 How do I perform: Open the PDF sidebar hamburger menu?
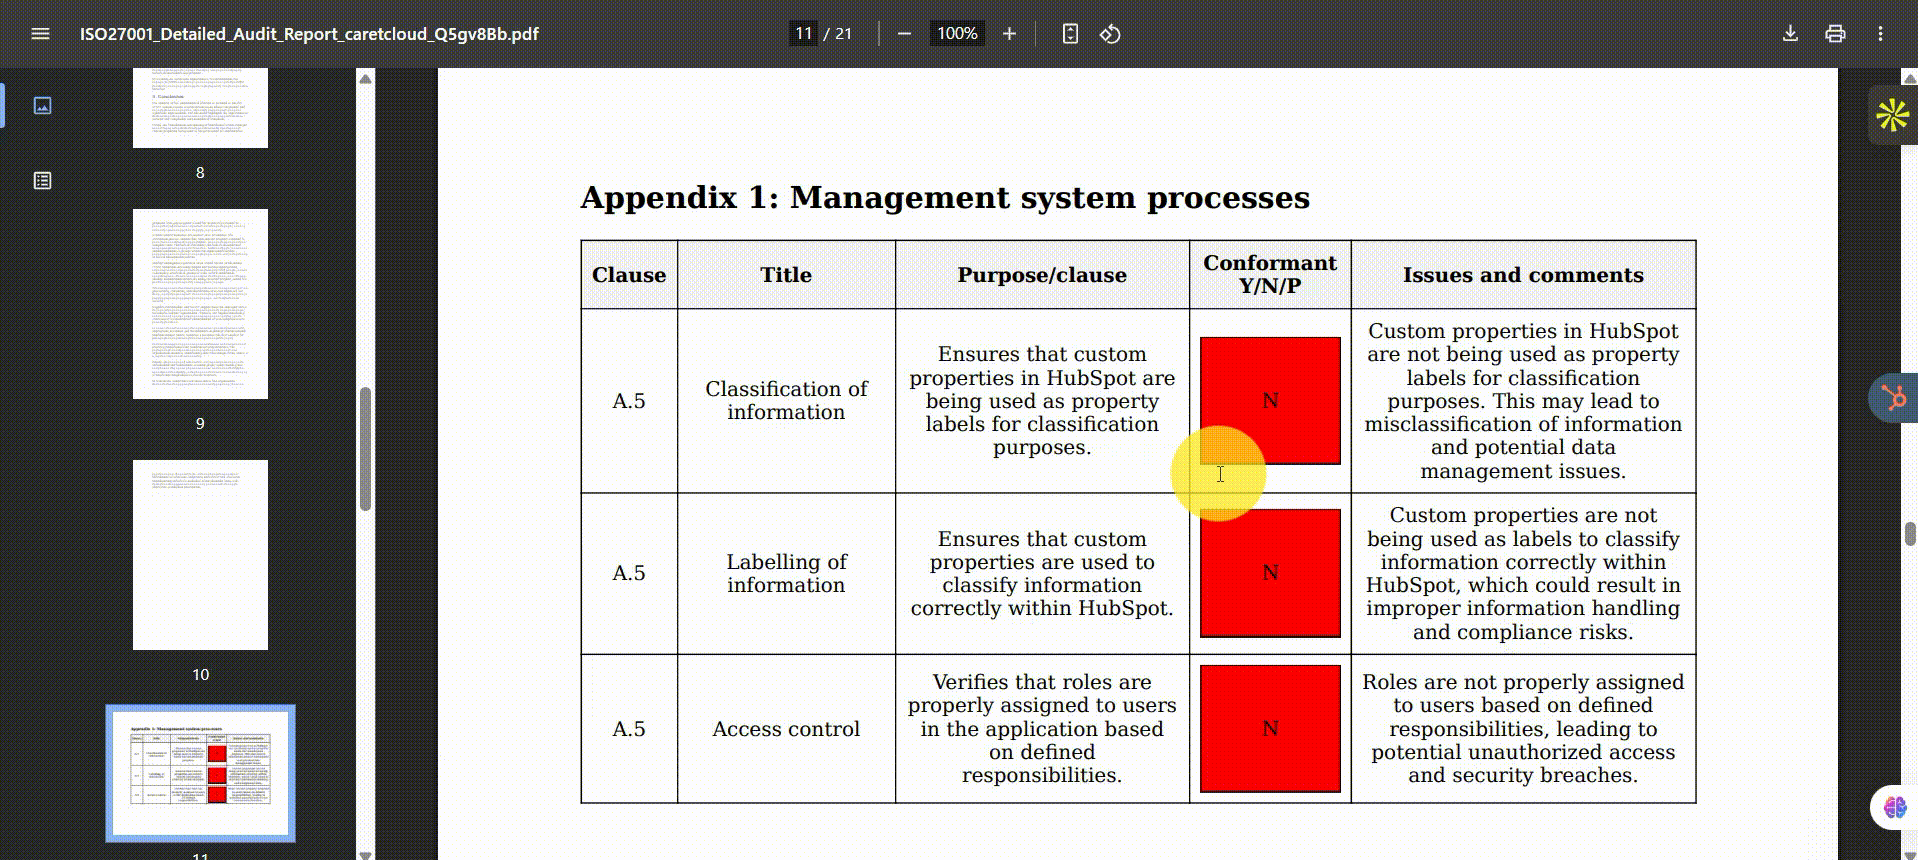click(x=40, y=34)
